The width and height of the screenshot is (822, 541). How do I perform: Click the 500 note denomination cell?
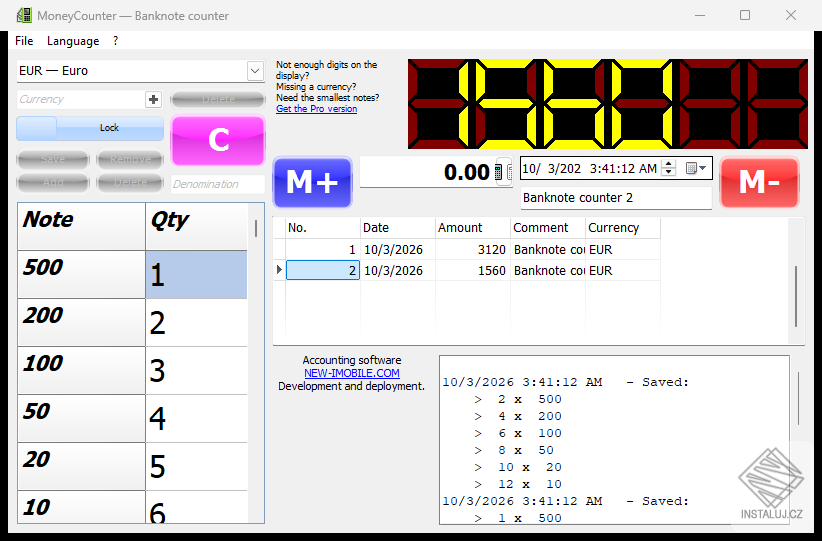[82, 275]
